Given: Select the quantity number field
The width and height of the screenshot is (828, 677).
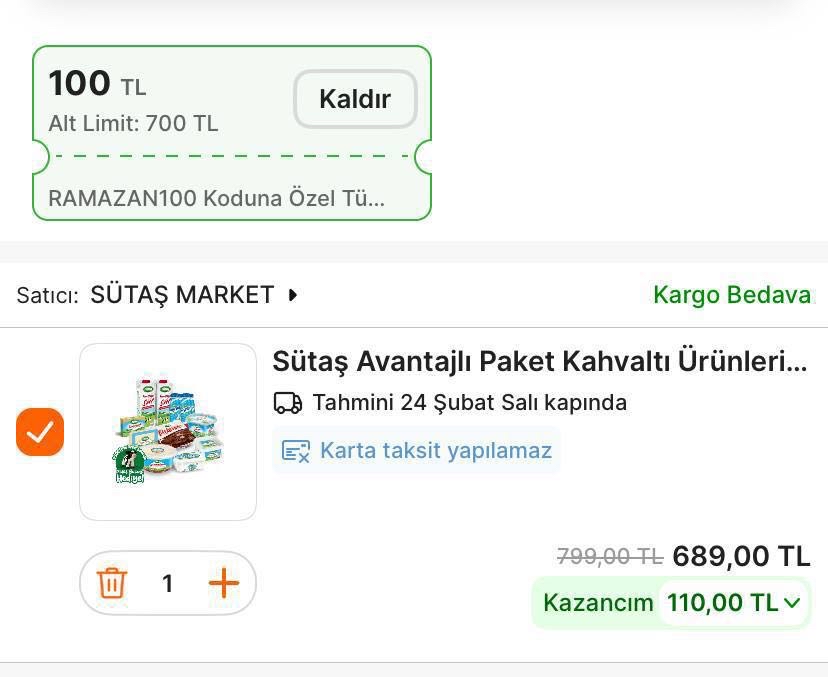Looking at the screenshot, I should click(168, 583).
